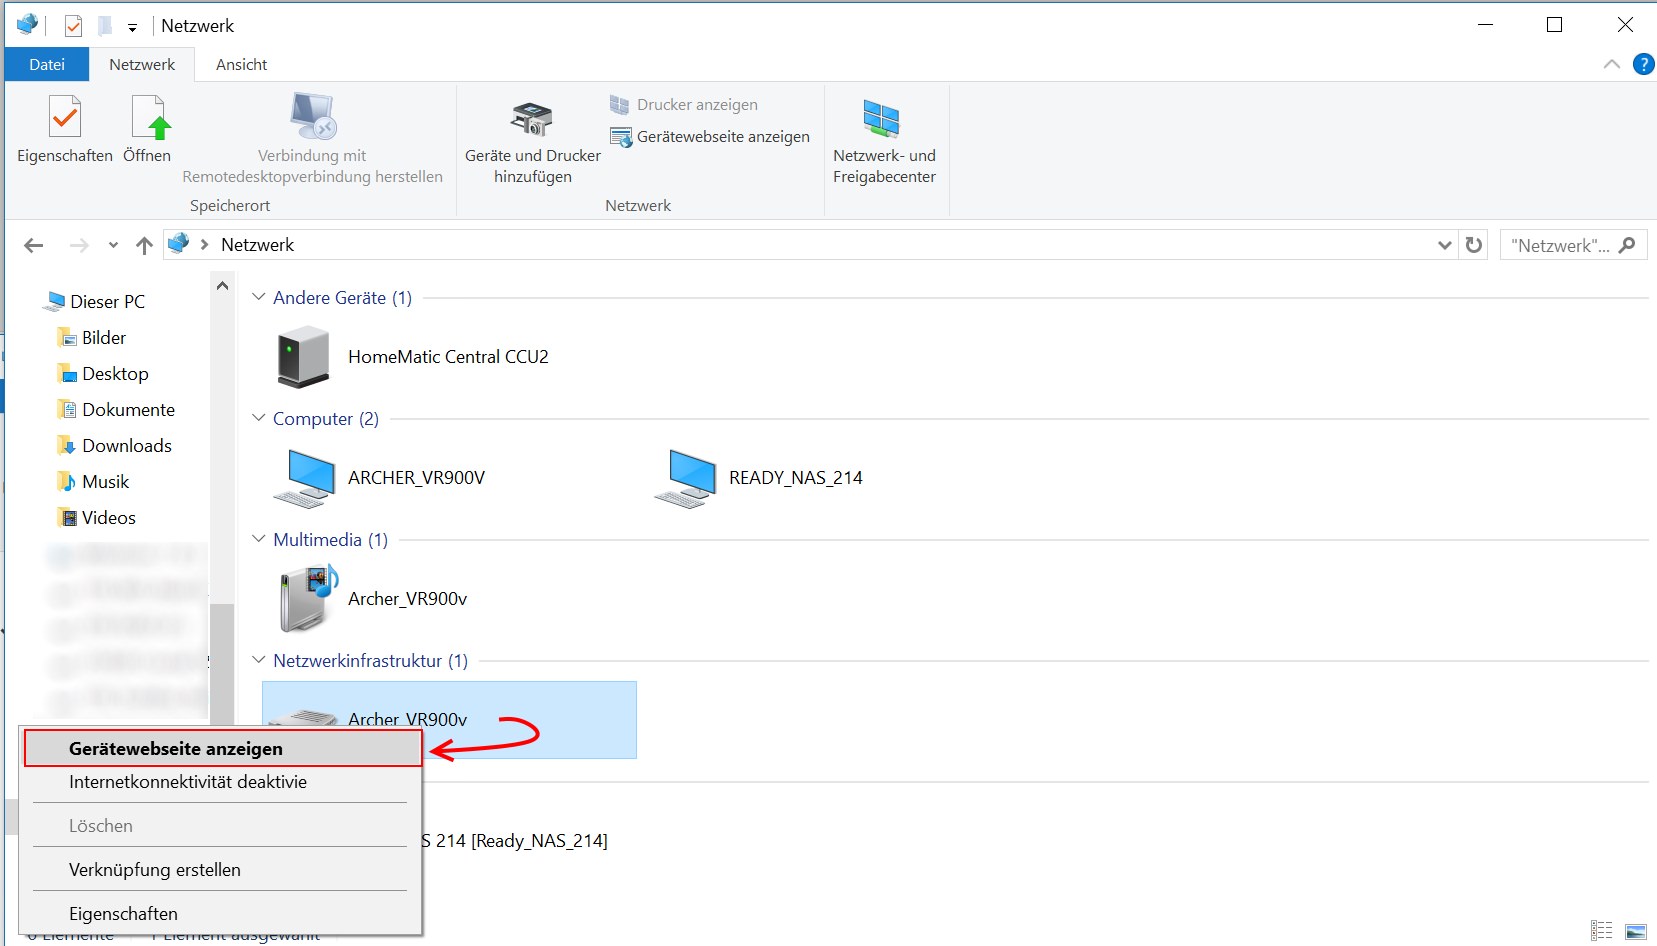Screen dimensions: 1657x946
Task: Click Löschen in context menu
Action: pyautogui.click(x=221, y=826)
